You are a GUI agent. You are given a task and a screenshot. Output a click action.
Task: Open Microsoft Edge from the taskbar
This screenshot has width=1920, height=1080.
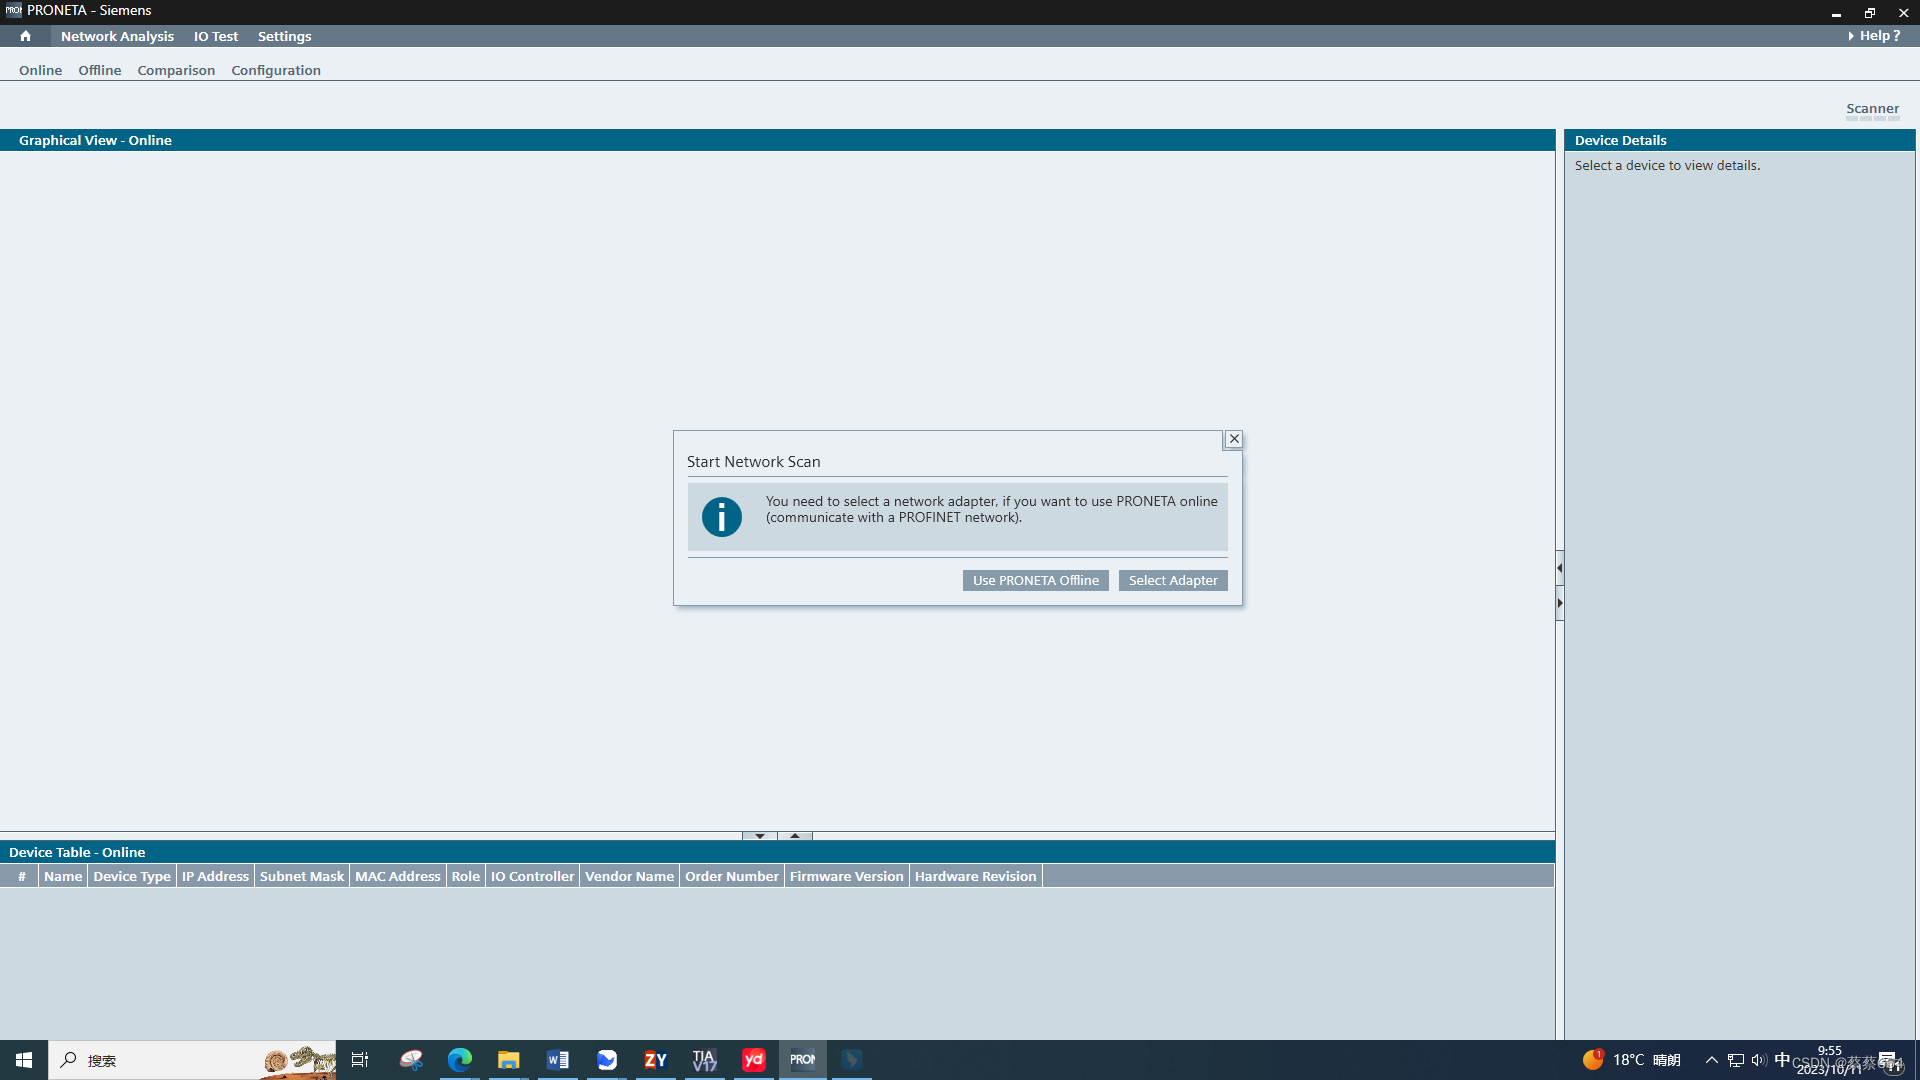coord(460,1060)
